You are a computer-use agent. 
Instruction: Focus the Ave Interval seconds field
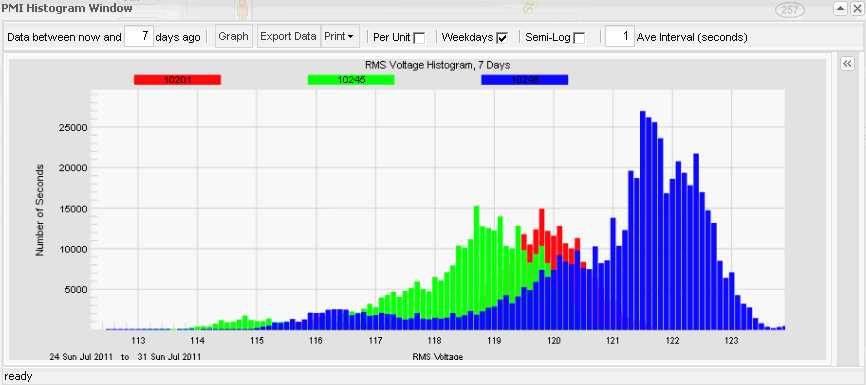point(620,37)
